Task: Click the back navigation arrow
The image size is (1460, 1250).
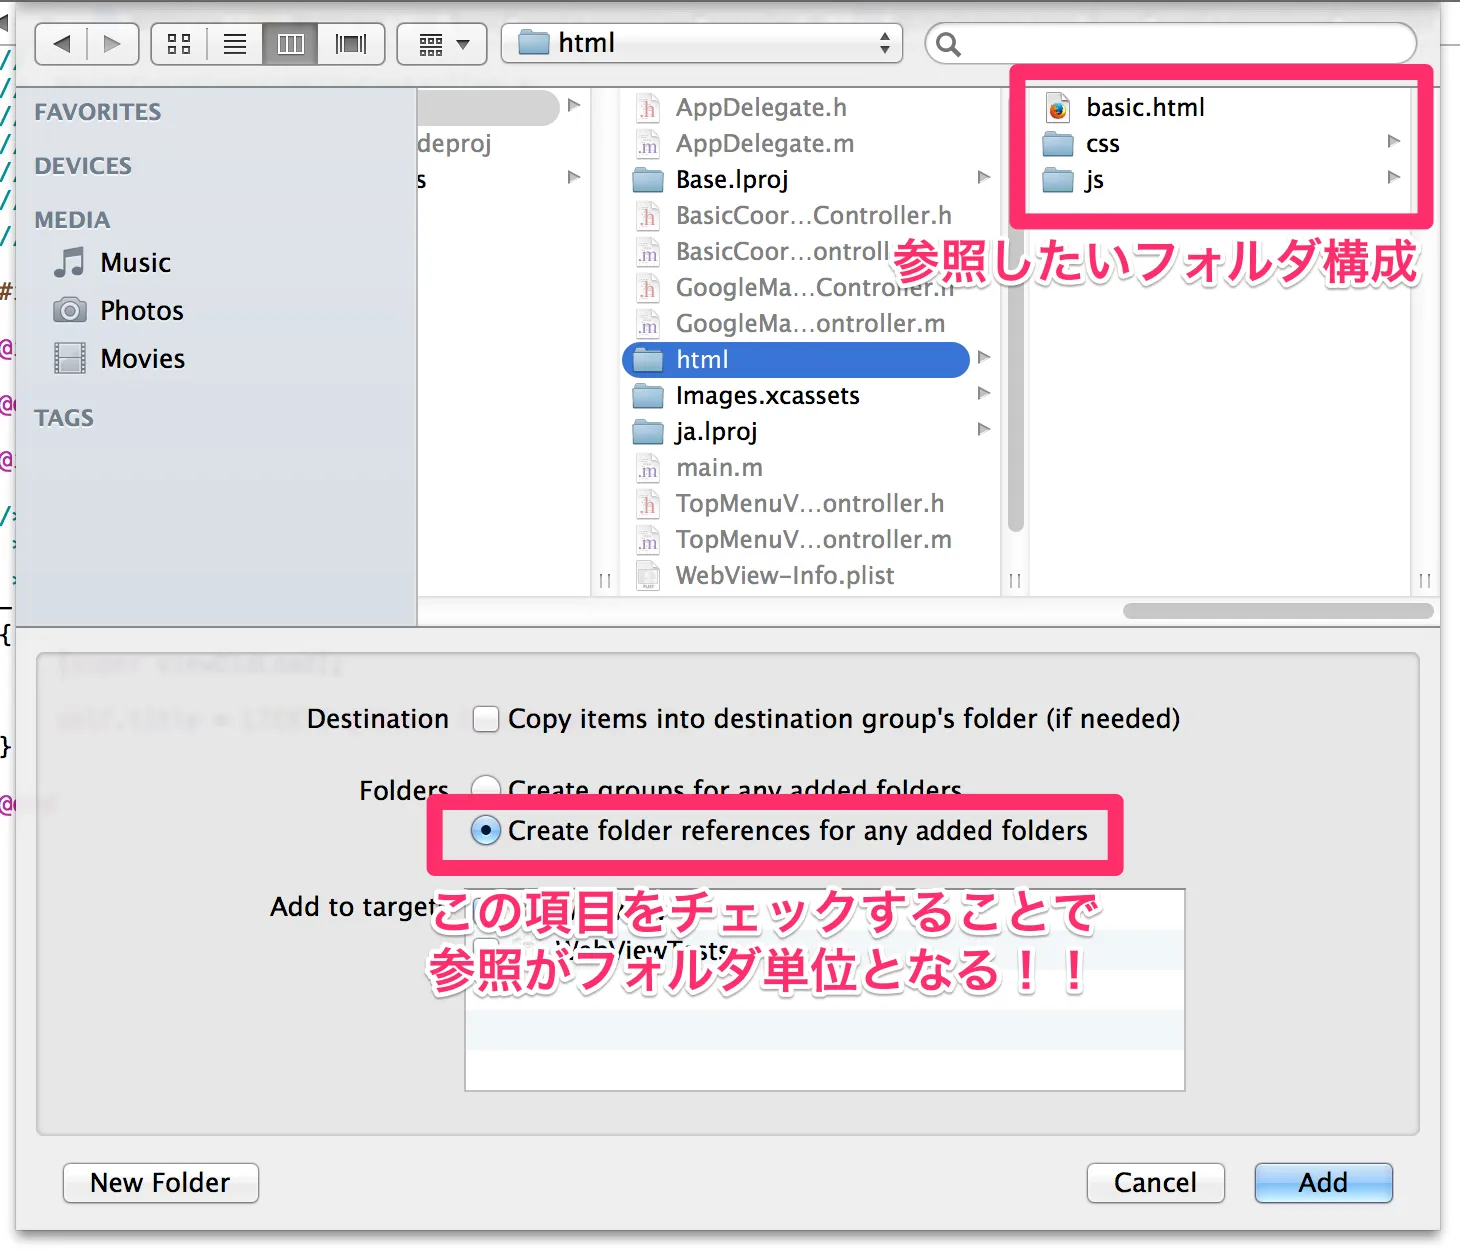Action: [60, 42]
